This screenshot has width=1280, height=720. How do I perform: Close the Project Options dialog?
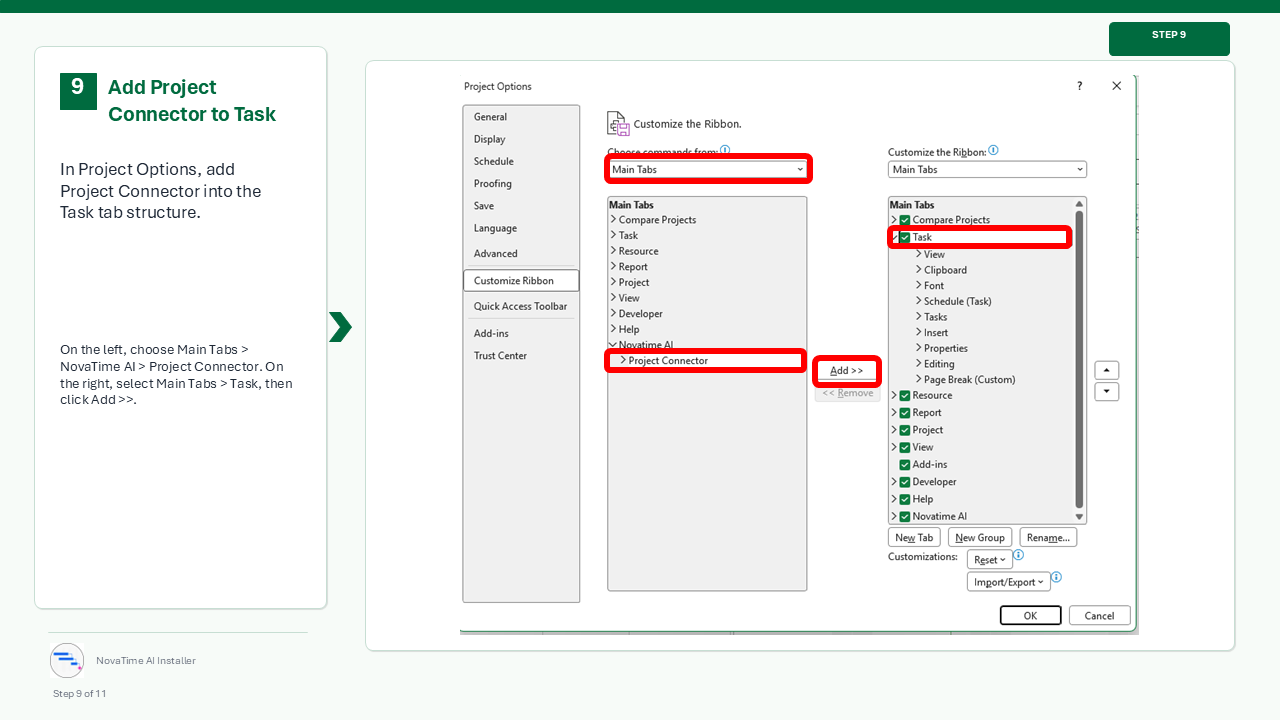1117,86
